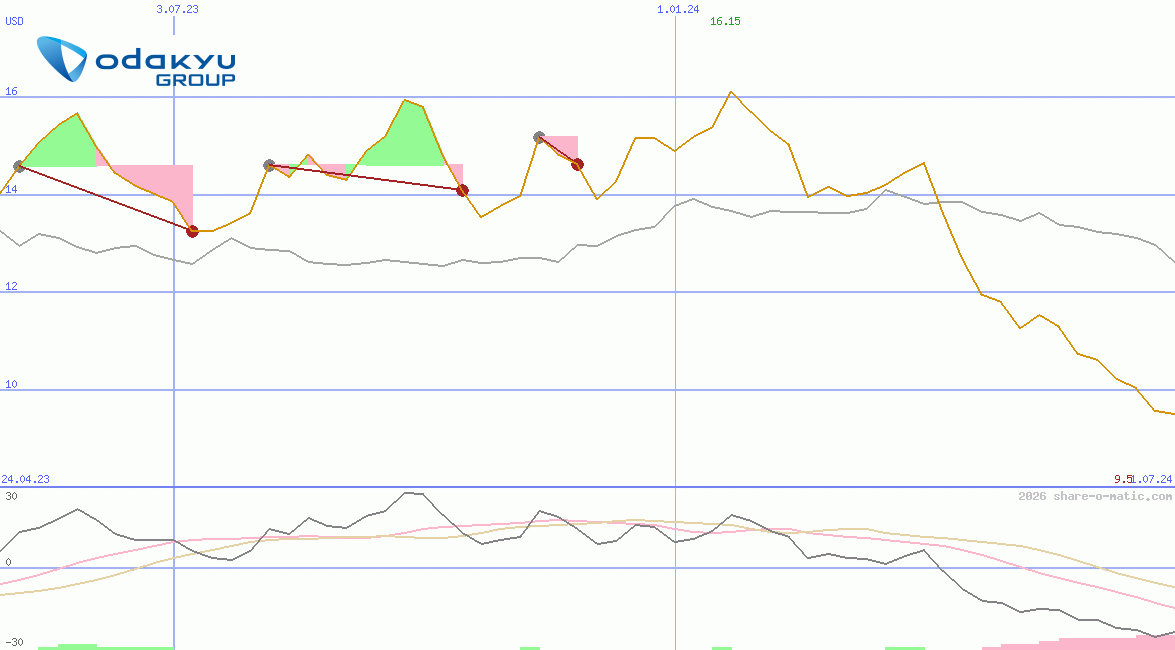Select the gray entry dot of the third trade

point(539,136)
